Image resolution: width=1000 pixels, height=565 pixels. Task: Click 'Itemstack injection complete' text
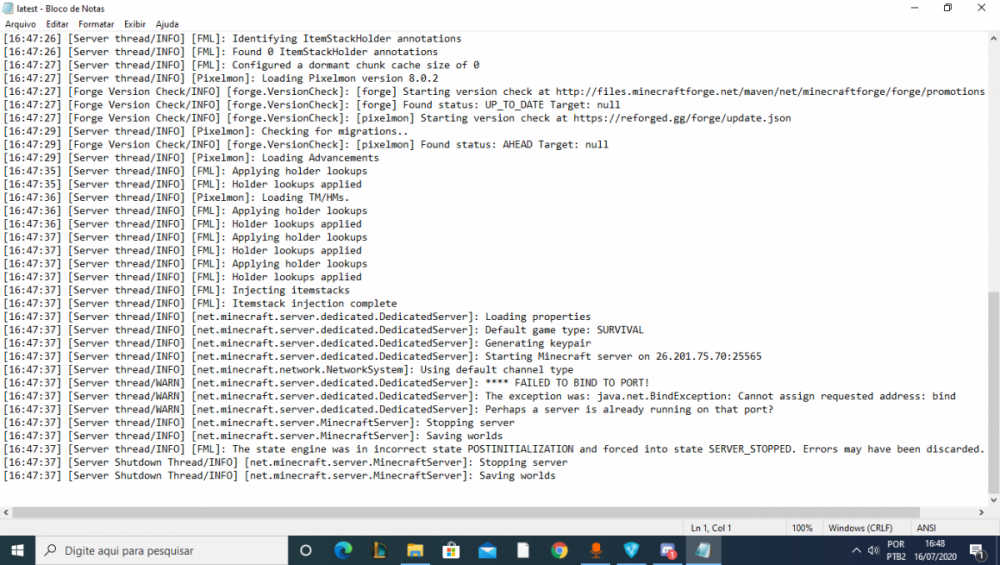point(314,304)
